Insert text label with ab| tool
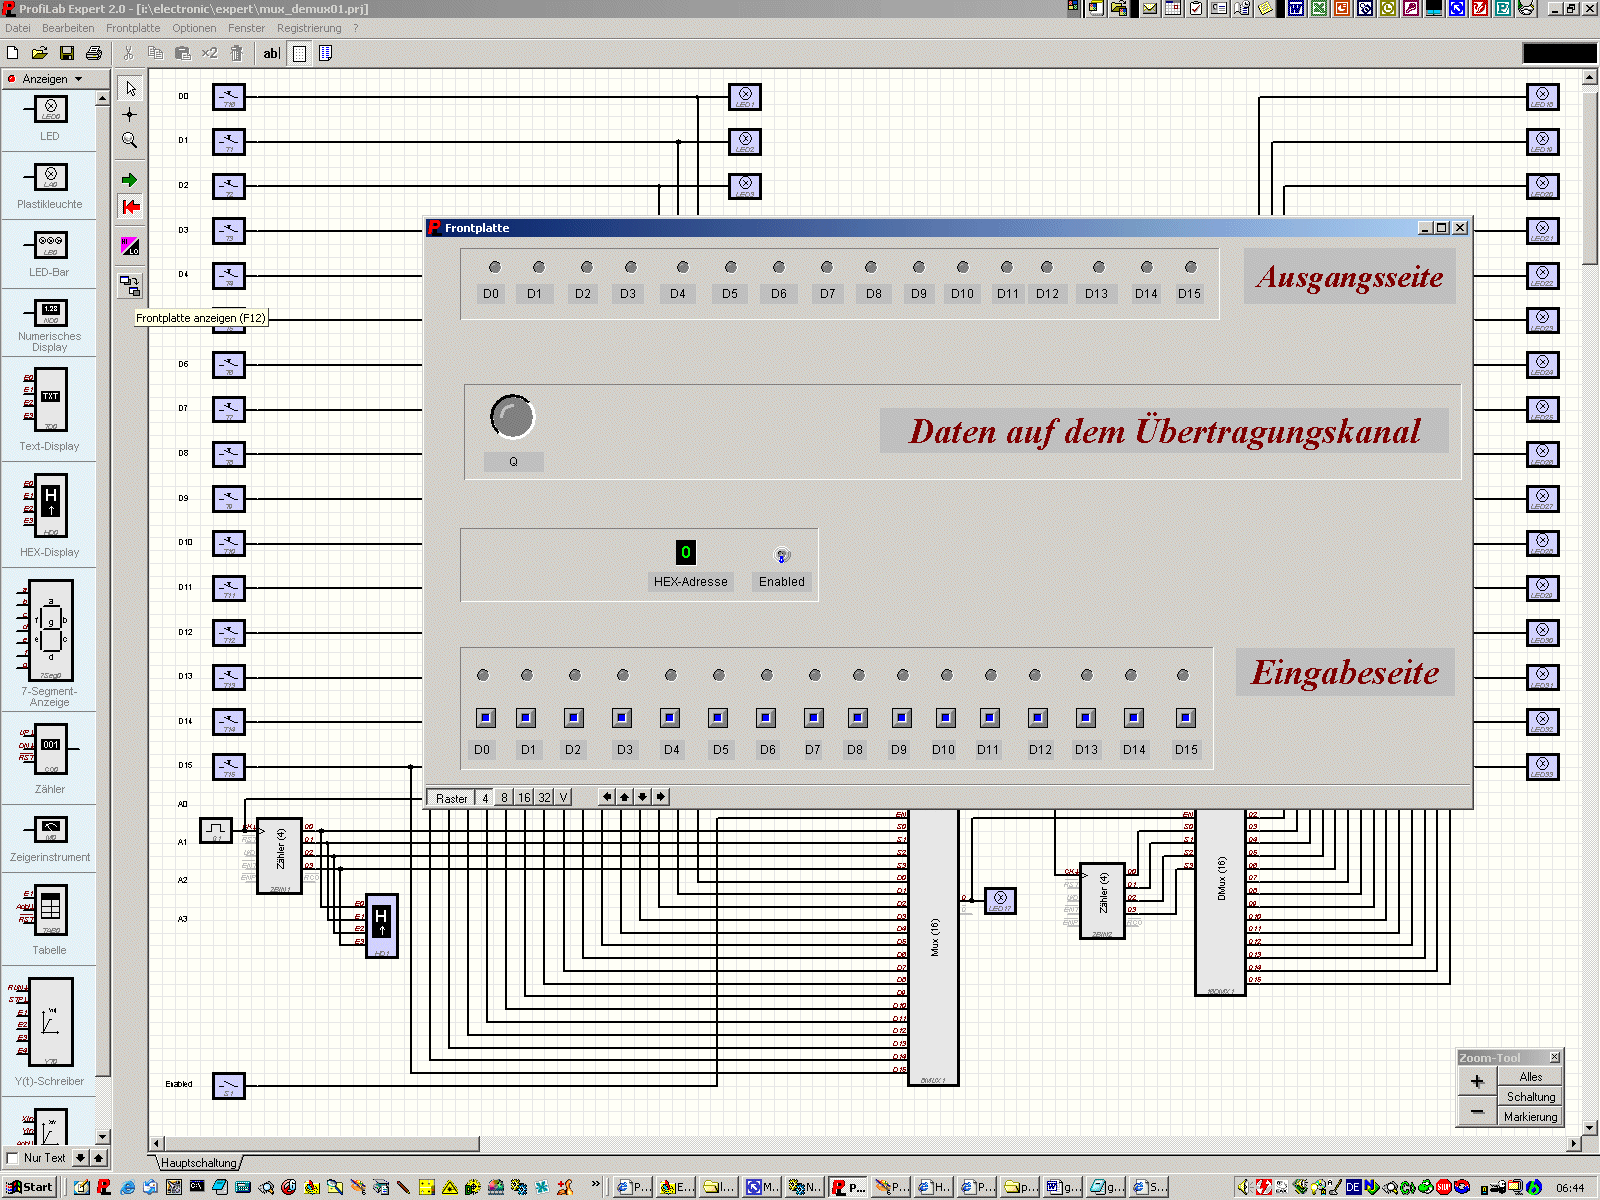Viewport: 1600px width, 1200px height. [271, 53]
